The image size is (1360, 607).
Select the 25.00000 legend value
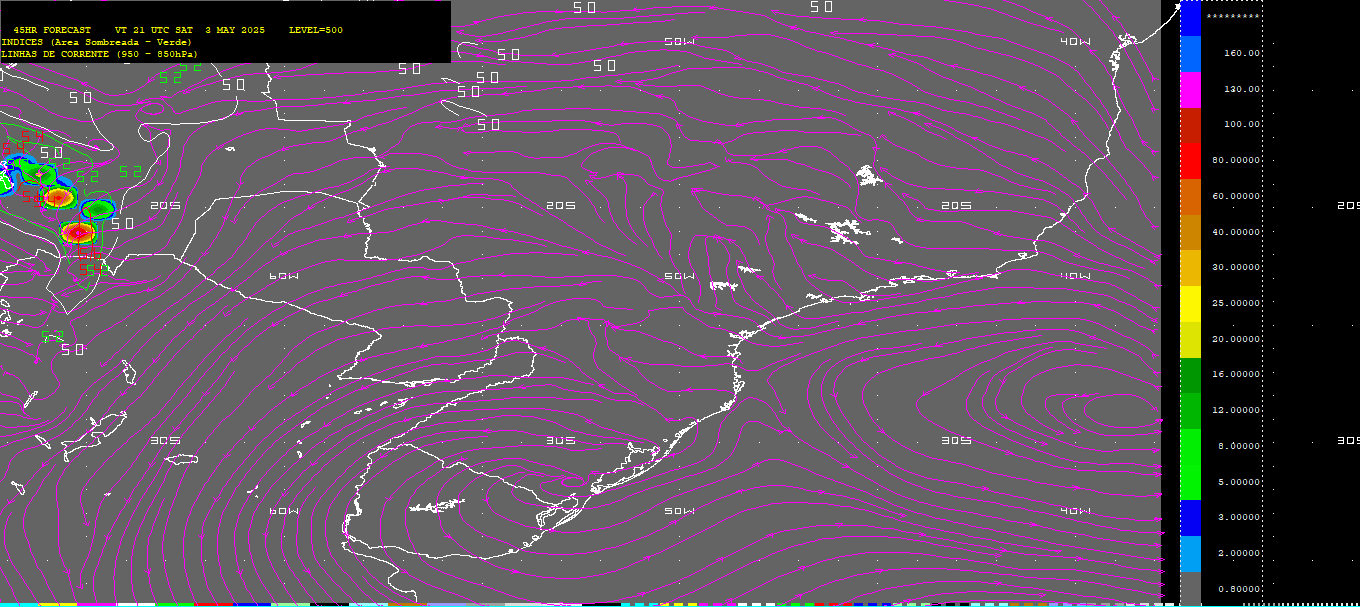click(x=1236, y=303)
